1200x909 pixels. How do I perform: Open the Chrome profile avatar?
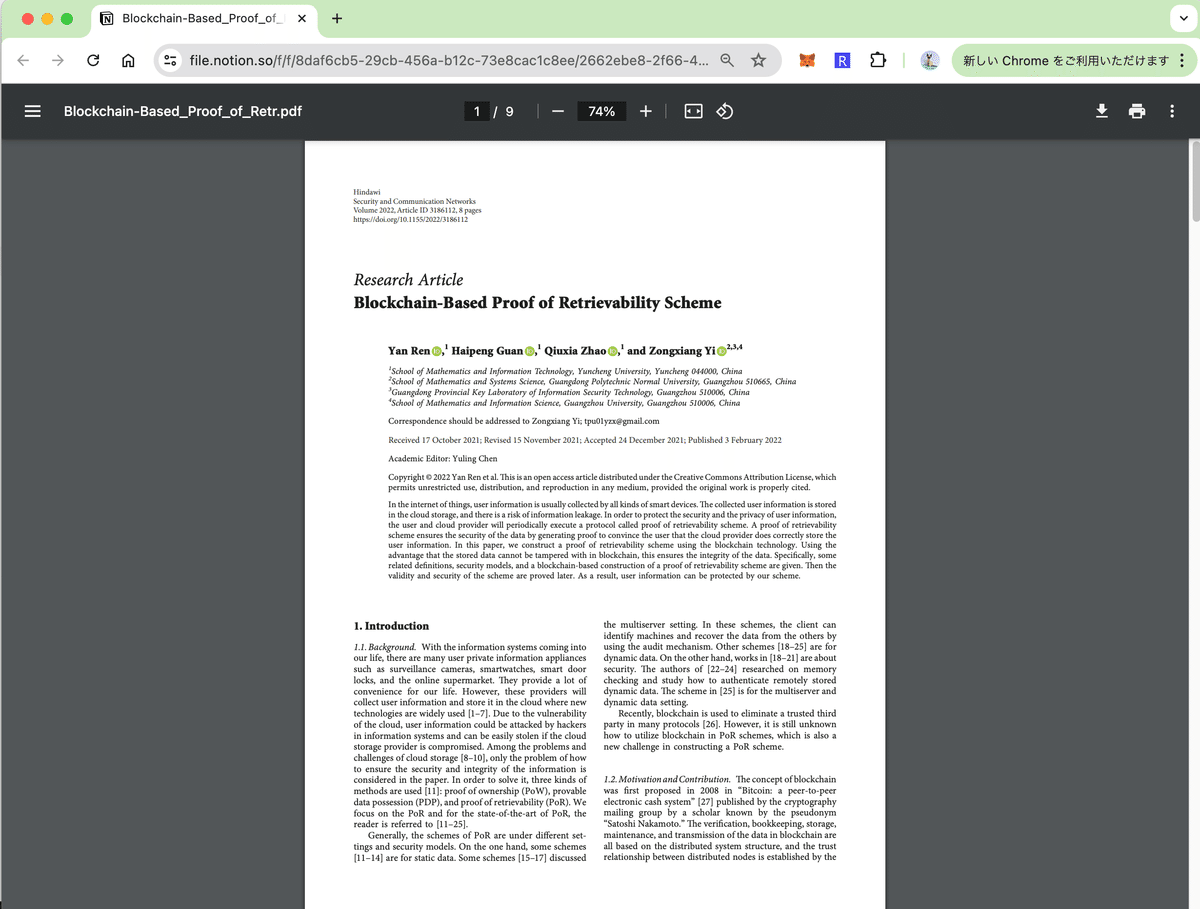click(929, 61)
